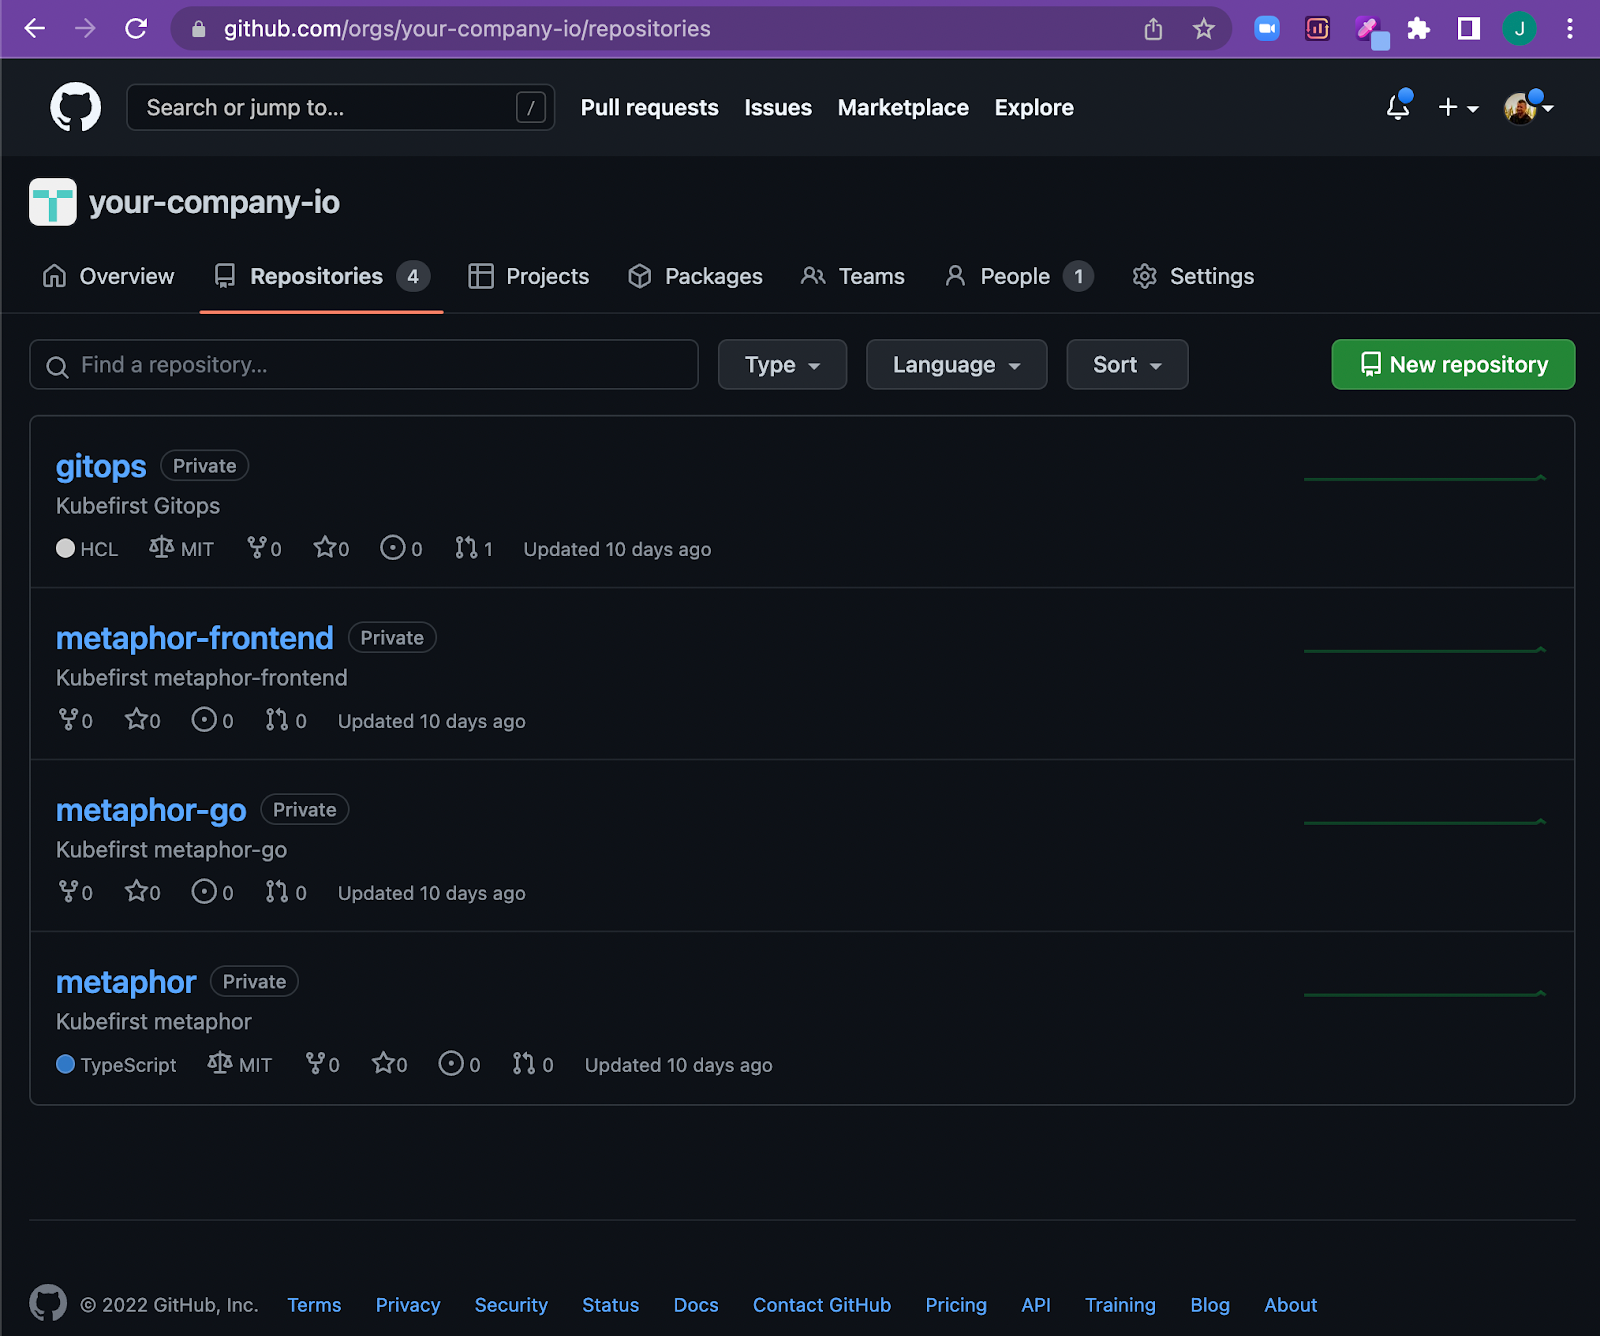Open Explore in the top navigation
Screen dimensions: 1600x1336
(1034, 107)
